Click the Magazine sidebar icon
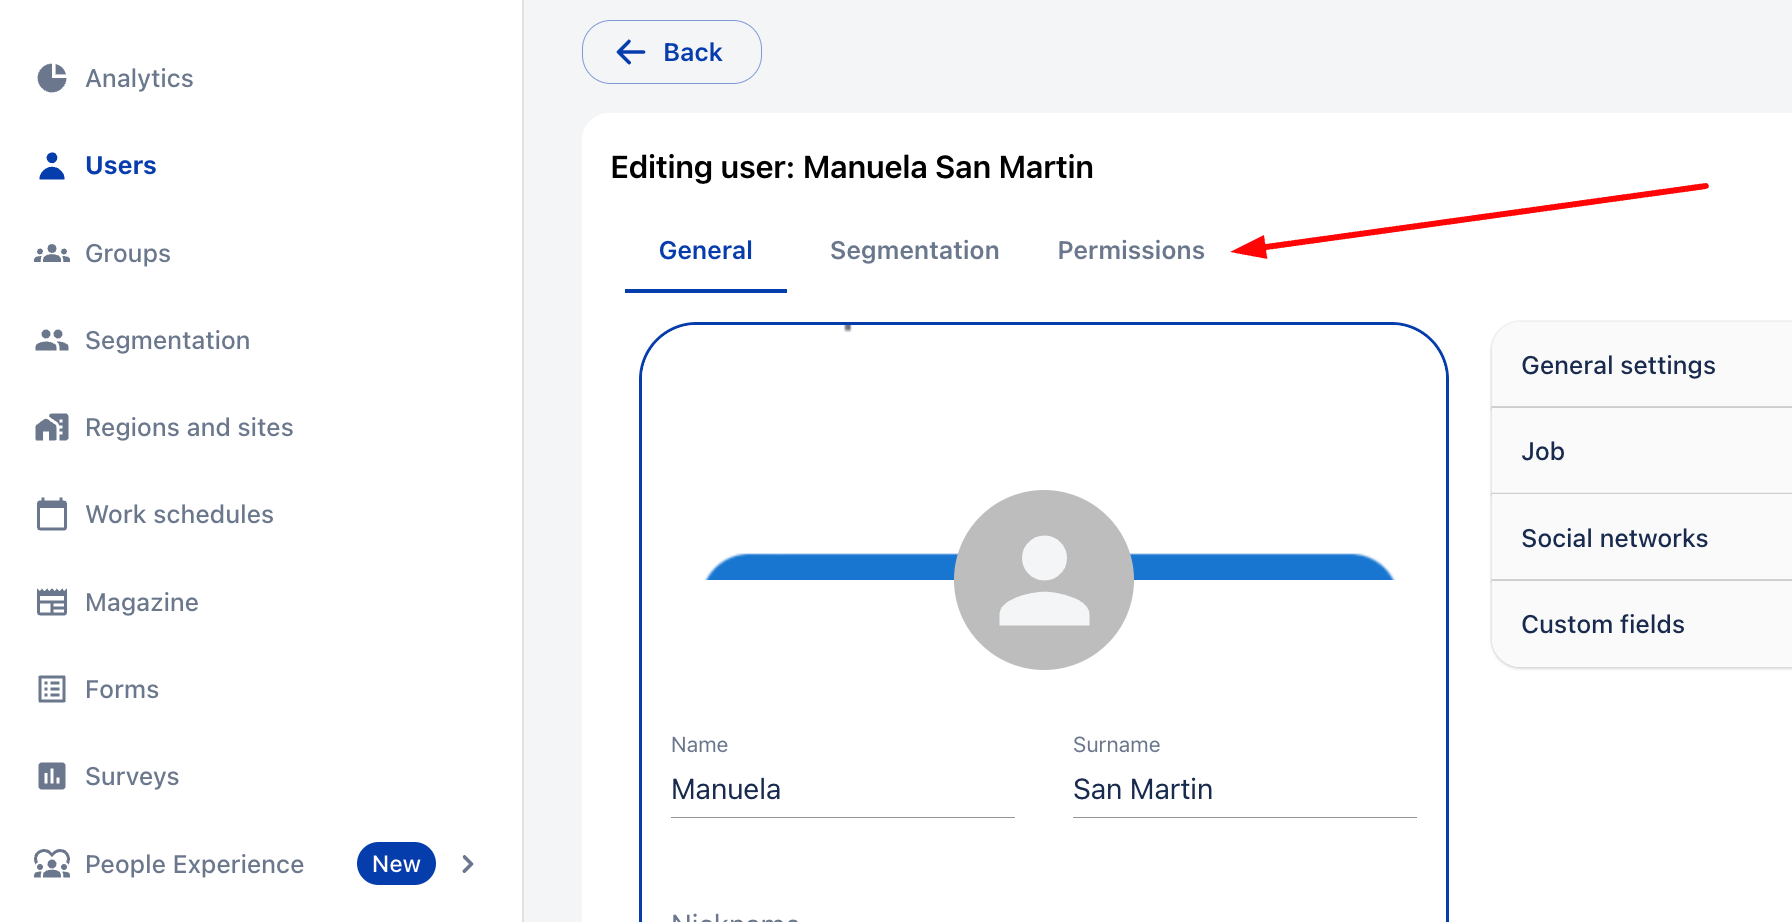 tap(52, 602)
